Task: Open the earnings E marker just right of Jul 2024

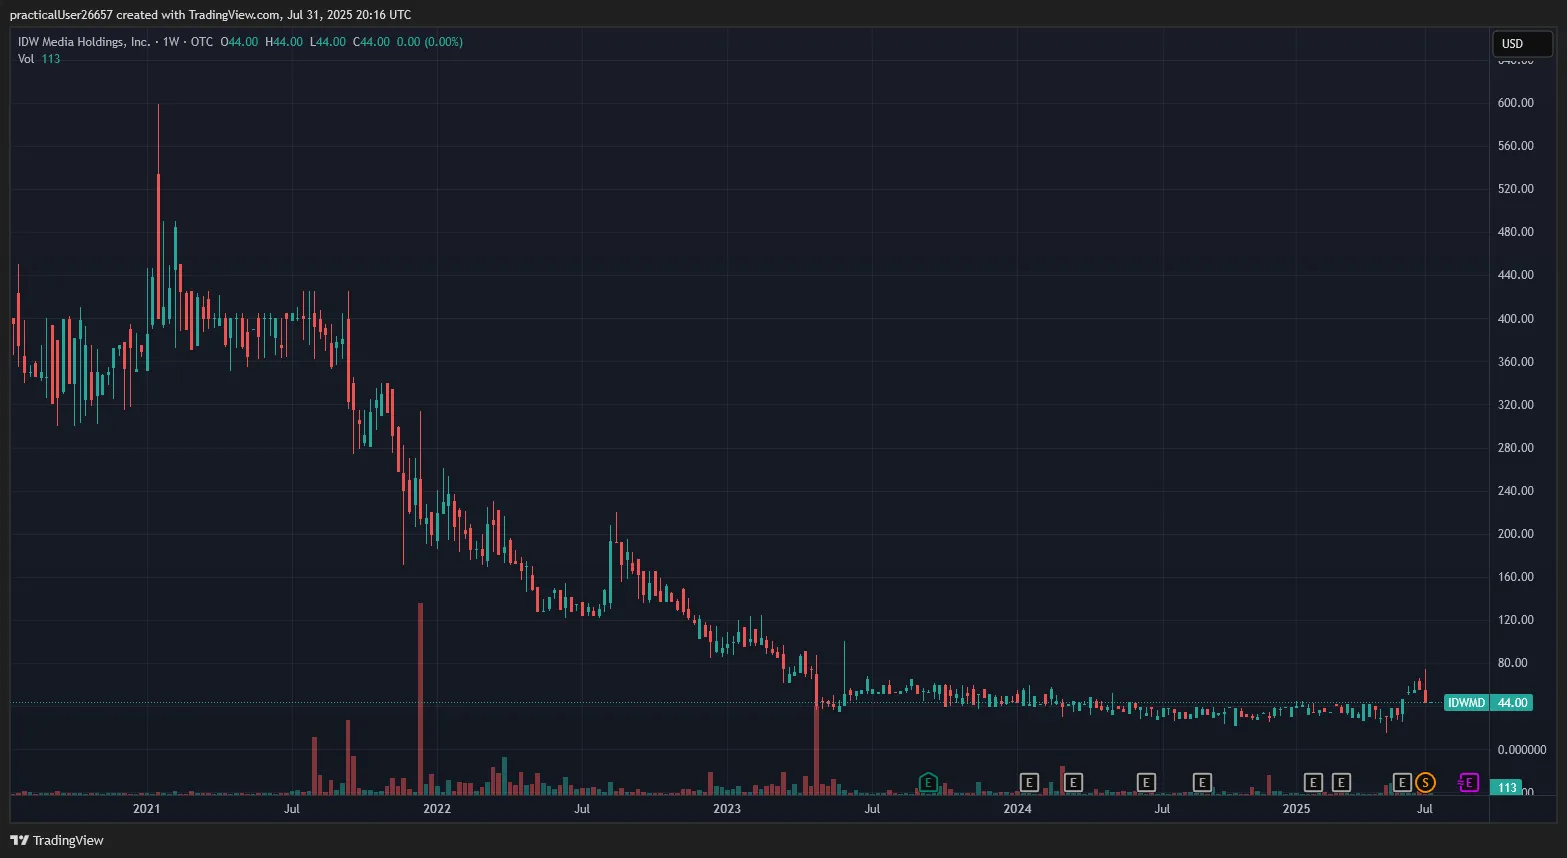Action: coord(1202,782)
